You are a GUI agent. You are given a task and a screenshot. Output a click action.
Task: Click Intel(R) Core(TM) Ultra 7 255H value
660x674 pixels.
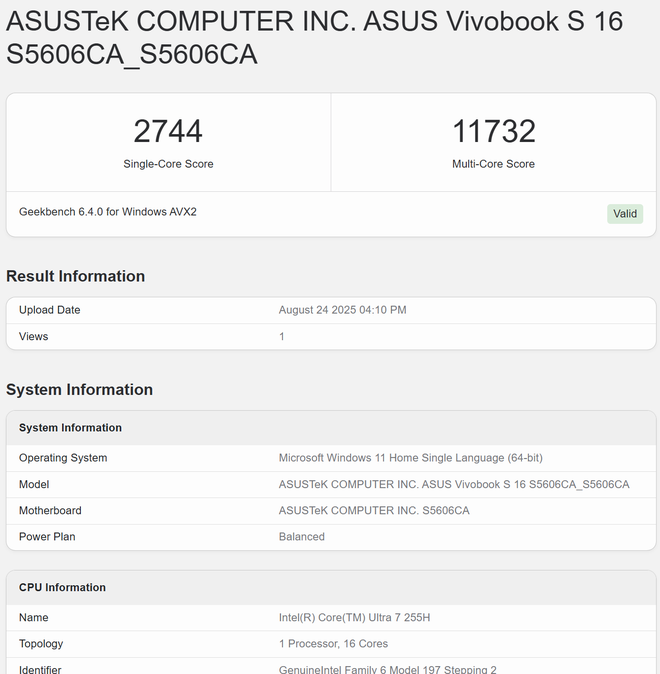coord(354,618)
